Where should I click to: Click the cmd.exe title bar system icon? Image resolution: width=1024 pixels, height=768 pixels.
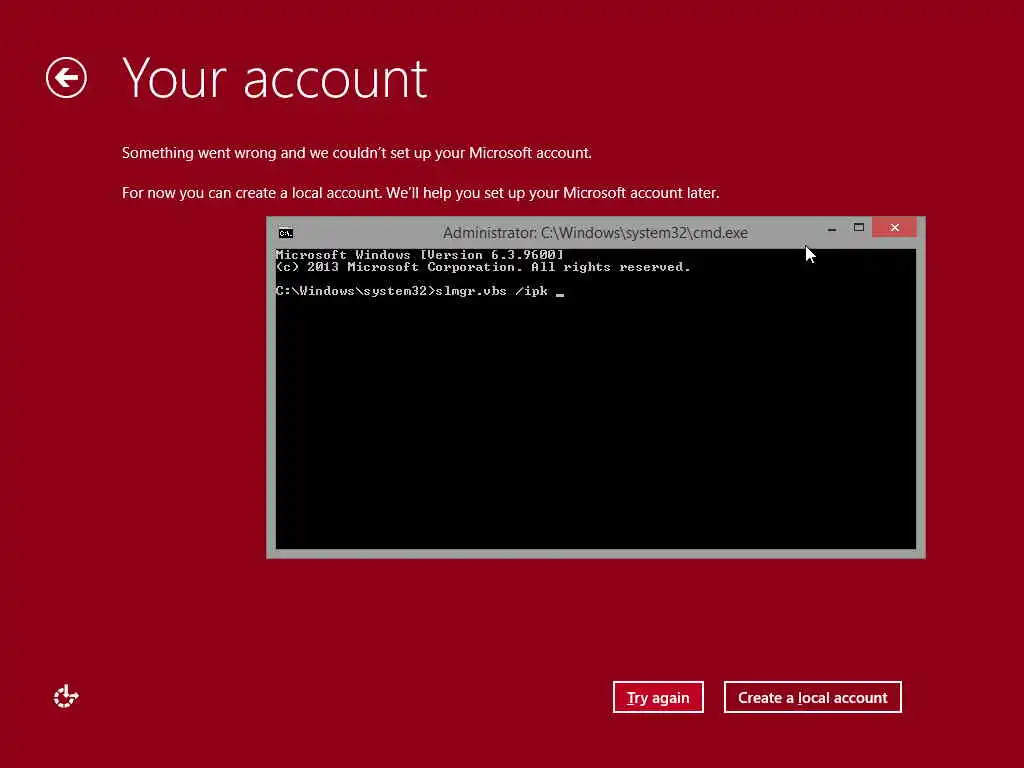click(285, 232)
